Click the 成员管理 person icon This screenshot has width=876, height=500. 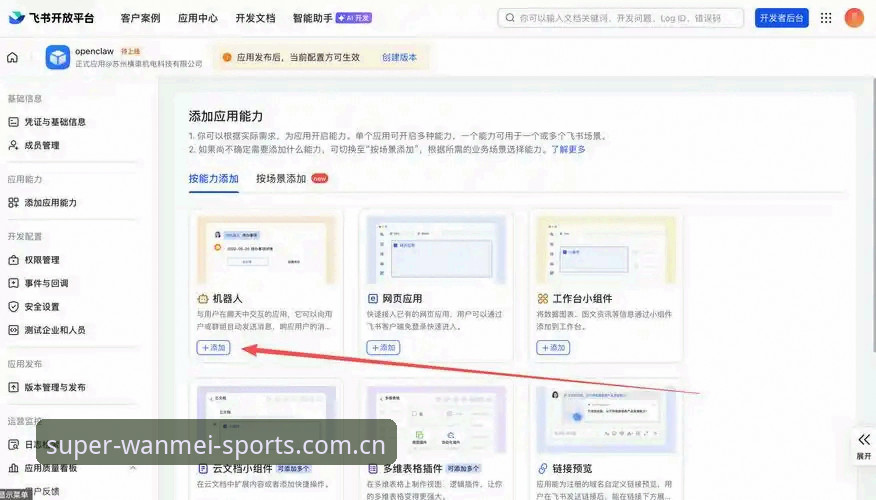point(13,145)
